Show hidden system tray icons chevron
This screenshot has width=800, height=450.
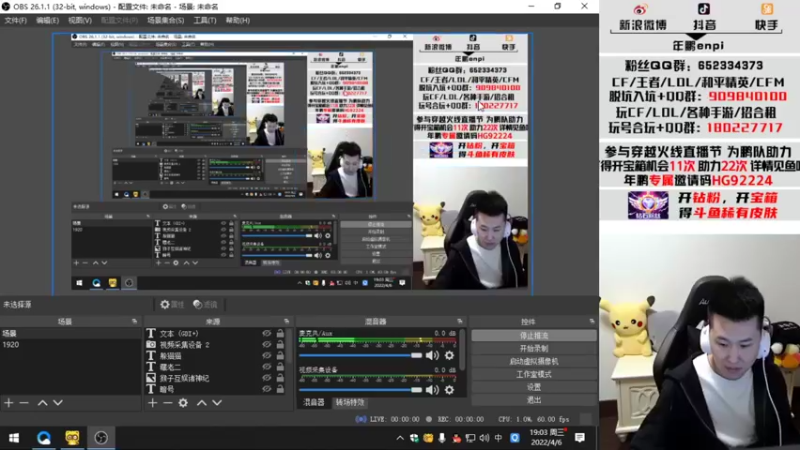[400, 438]
